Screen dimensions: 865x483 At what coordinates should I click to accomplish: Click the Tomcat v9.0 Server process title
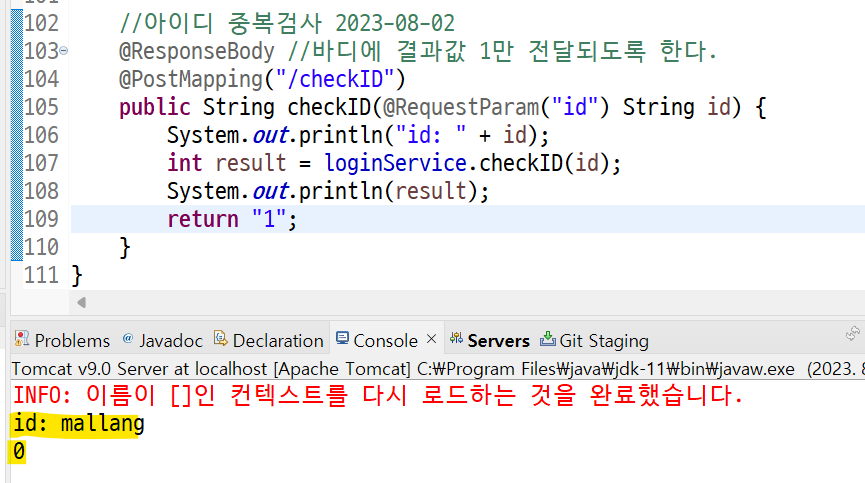pos(403,369)
